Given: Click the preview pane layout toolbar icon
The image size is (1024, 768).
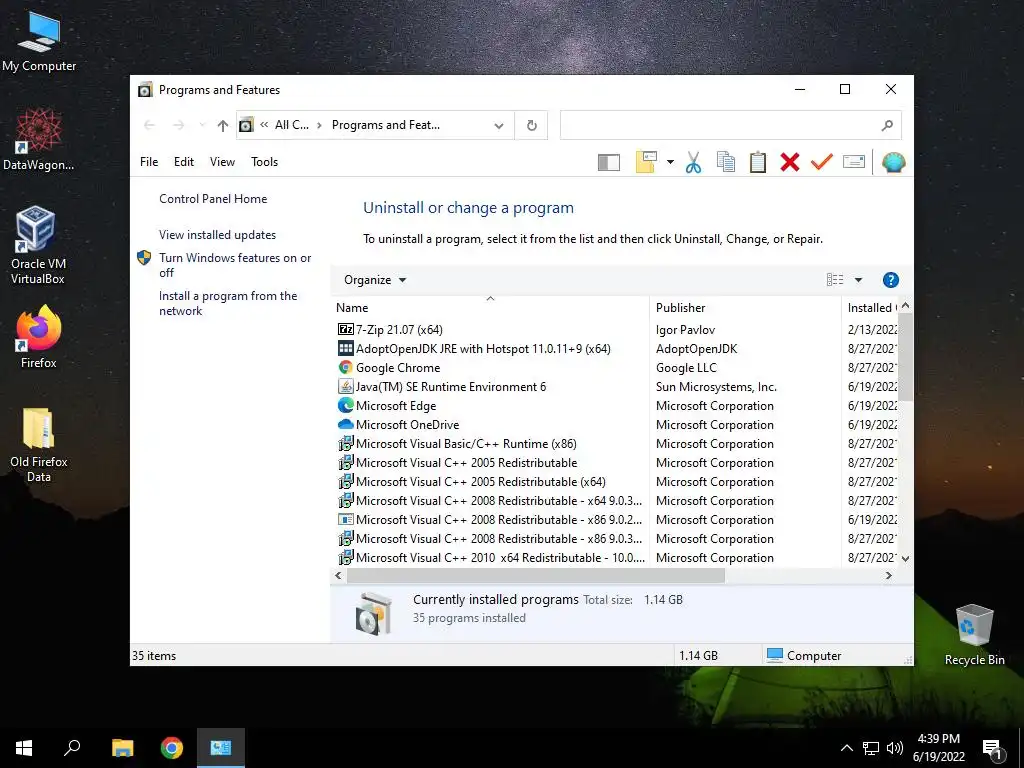Looking at the screenshot, I should pyautogui.click(x=609, y=162).
